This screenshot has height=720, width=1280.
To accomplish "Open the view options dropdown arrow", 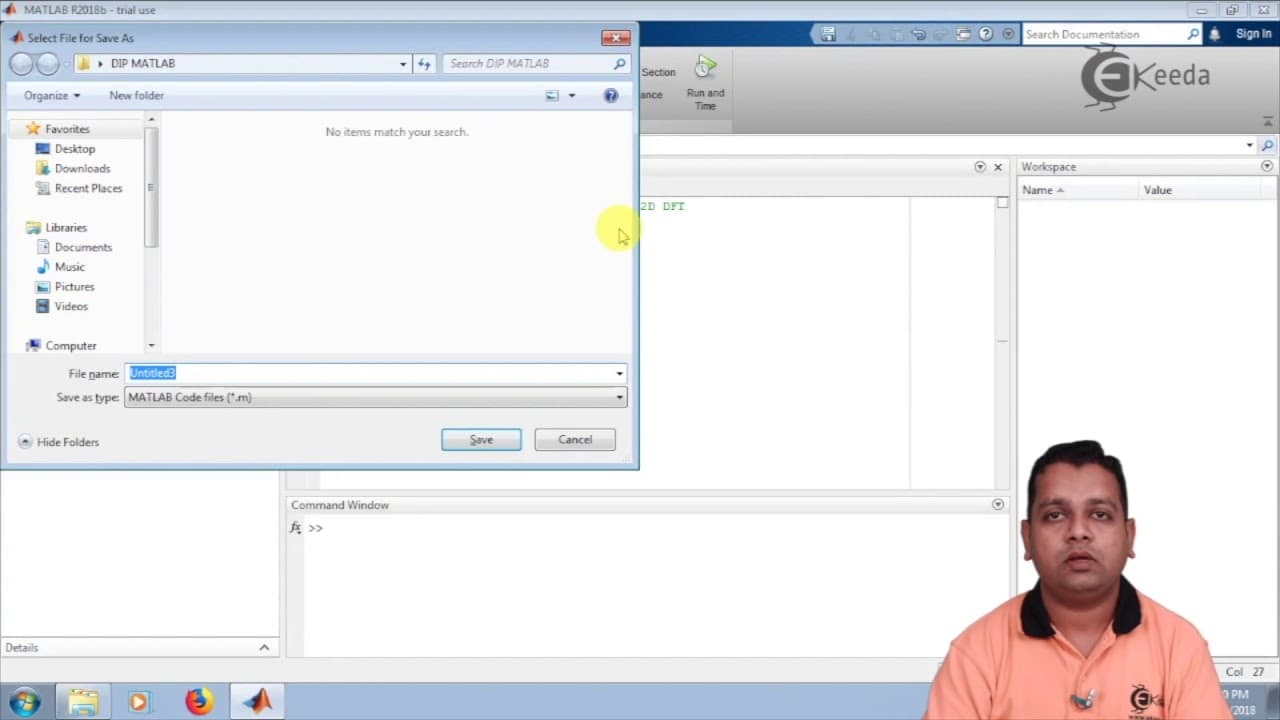I will pos(572,96).
